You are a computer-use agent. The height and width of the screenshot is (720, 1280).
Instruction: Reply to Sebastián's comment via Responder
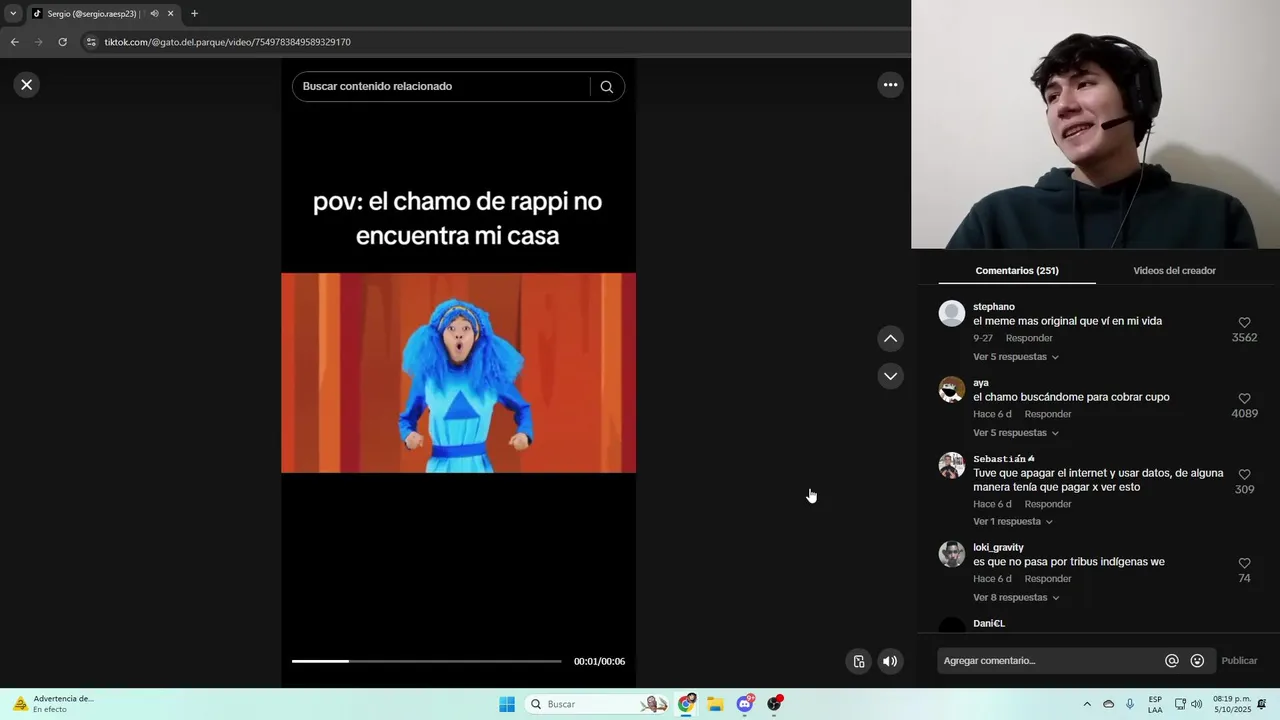[x=1048, y=504]
